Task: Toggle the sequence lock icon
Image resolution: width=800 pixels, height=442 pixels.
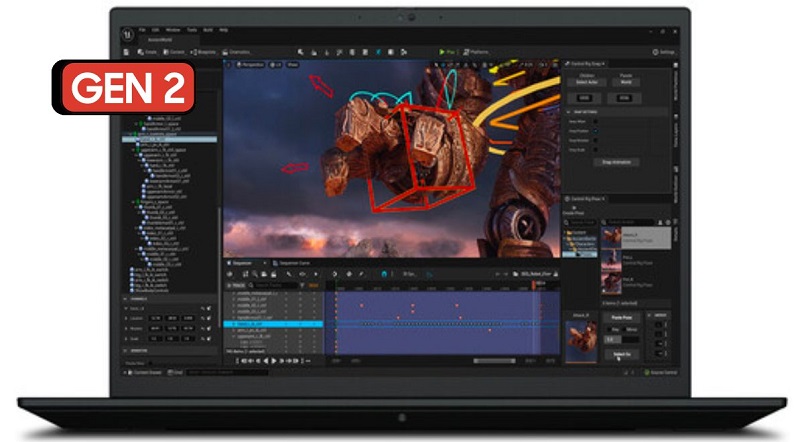Action: [x=556, y=275]
